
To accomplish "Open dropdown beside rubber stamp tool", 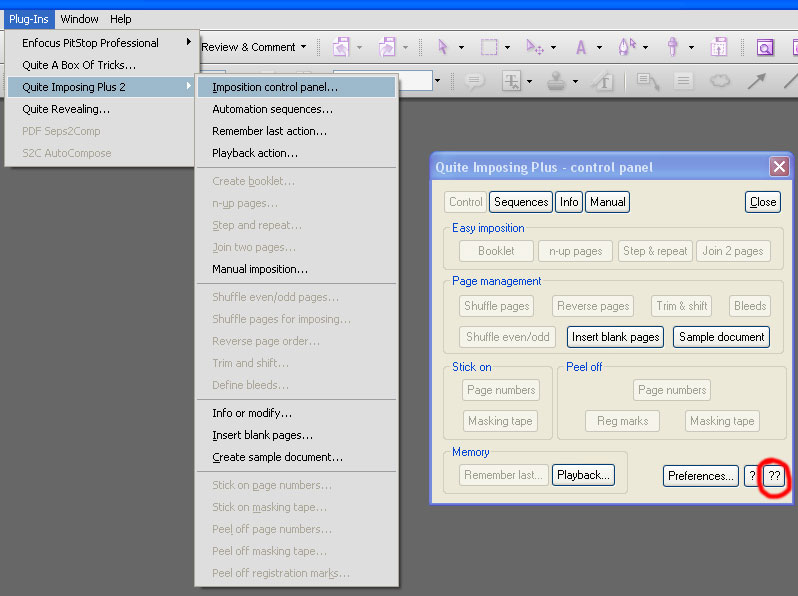I will pos(576,81).
